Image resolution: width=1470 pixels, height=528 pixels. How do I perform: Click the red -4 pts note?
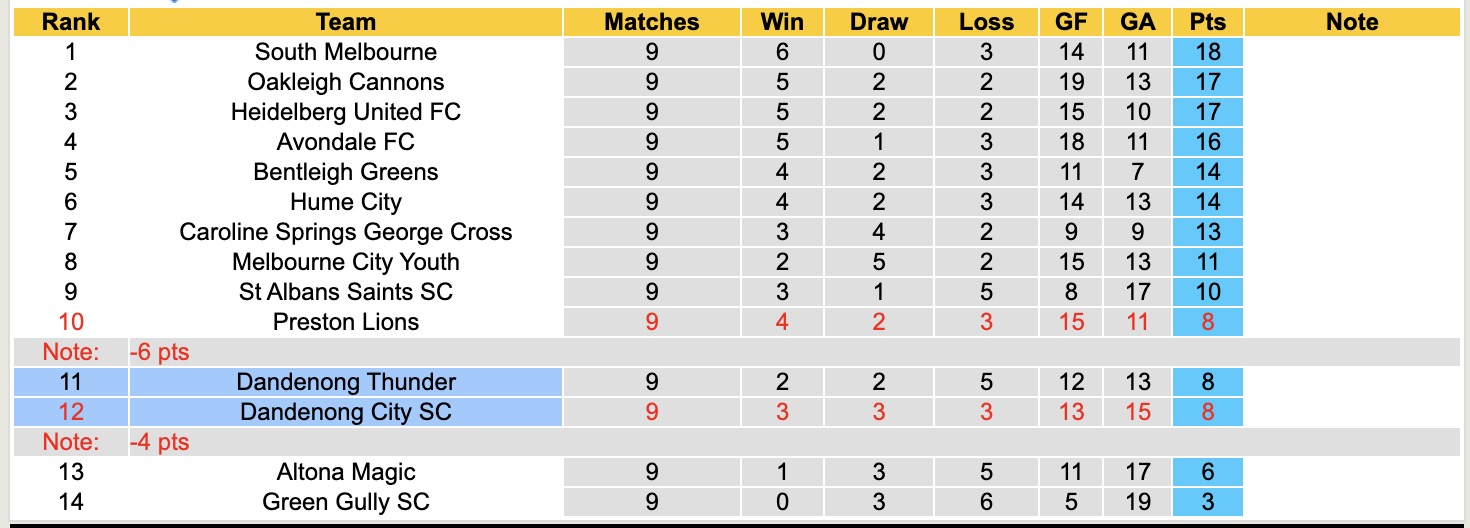tap(160, 442)
